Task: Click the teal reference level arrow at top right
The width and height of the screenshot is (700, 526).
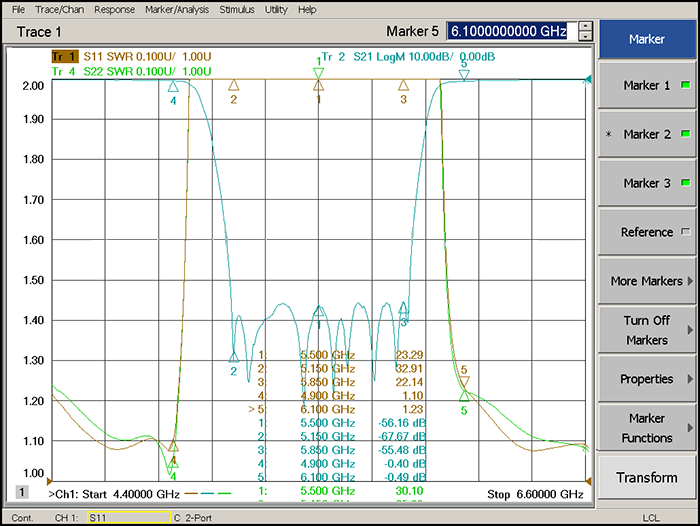Action: click(x=588, y=80)
